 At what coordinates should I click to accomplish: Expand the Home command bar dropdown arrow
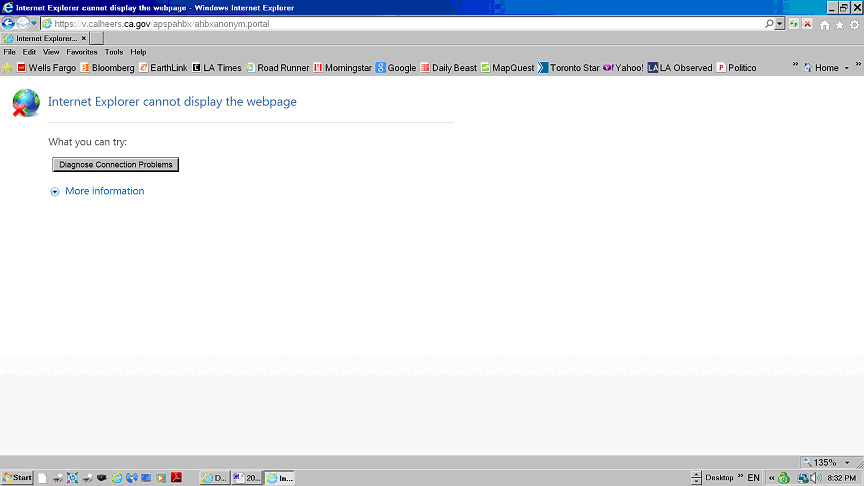pyautogui.click(x=847, y=68)
